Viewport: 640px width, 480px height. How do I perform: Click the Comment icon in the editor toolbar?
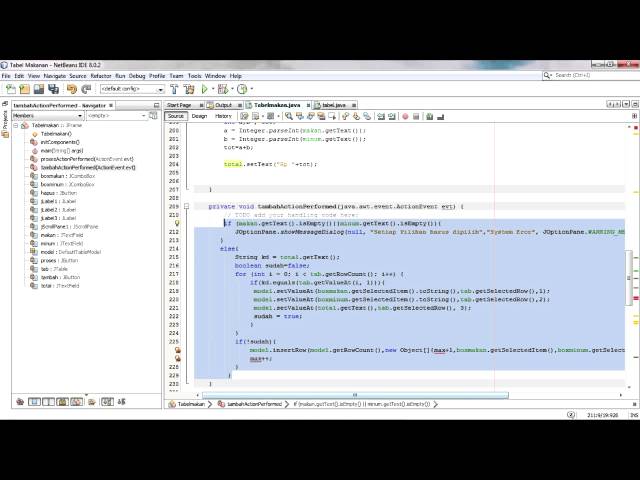pyautogui.click(x=429, y=116)
